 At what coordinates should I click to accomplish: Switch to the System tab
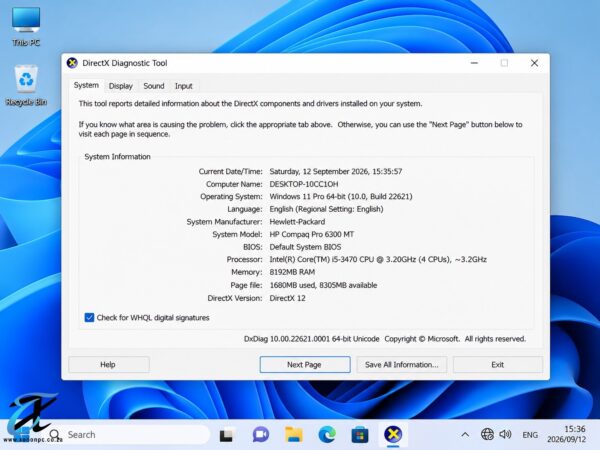click(x=86, y=85)
